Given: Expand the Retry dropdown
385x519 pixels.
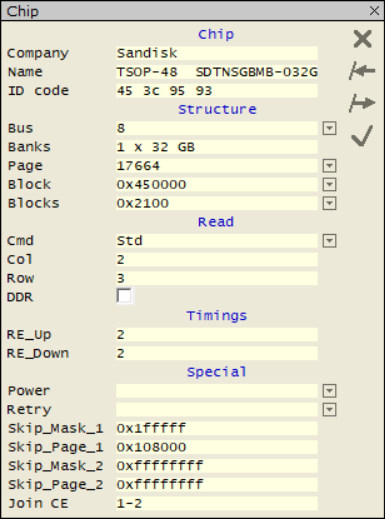Looking at the screenshot, I should (x=329, y=410).
